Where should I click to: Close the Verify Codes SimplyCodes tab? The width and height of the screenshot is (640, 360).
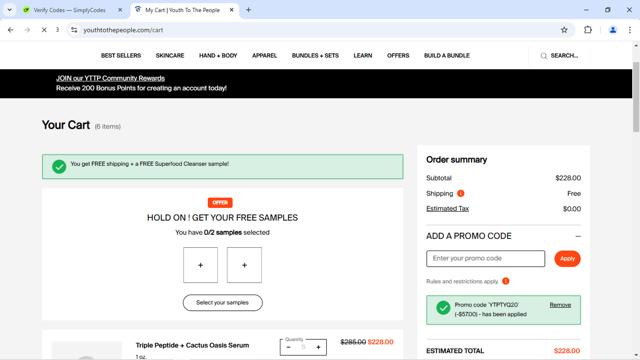click(120, 10)
